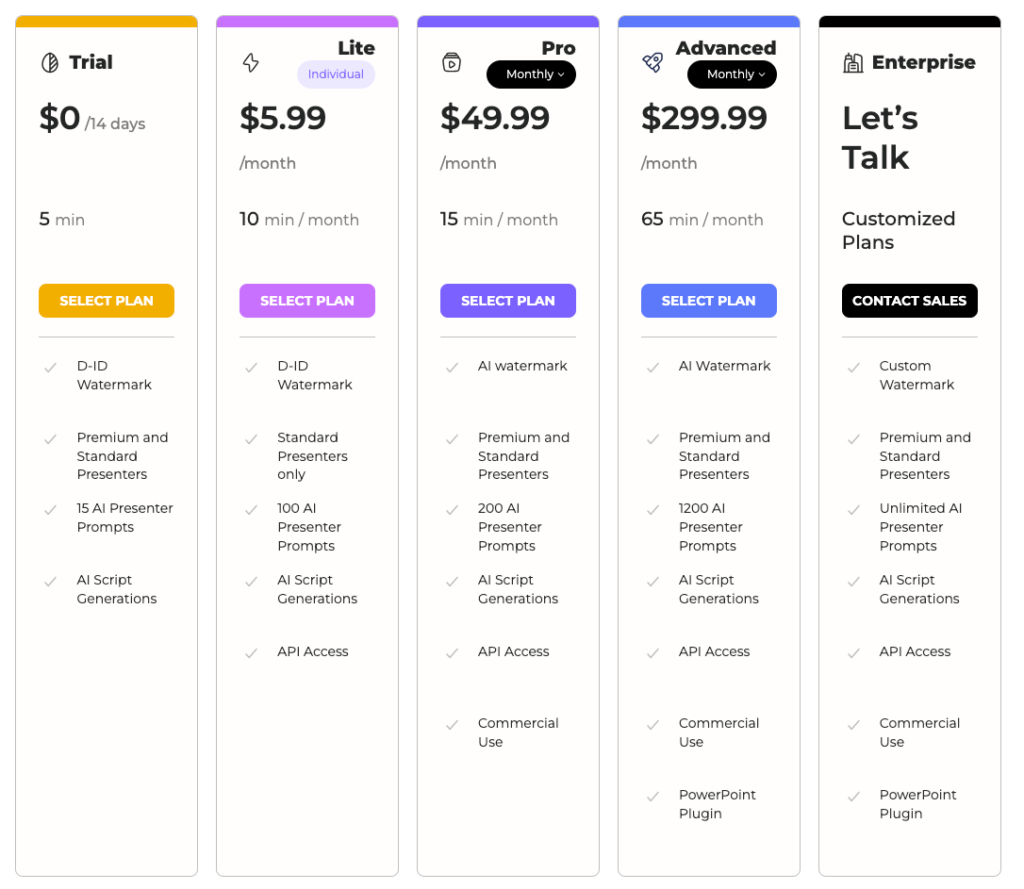Screen dimensions: 1024x889
Task: Click the lightning bolt Lite plan icon
Action: (251, 63)
